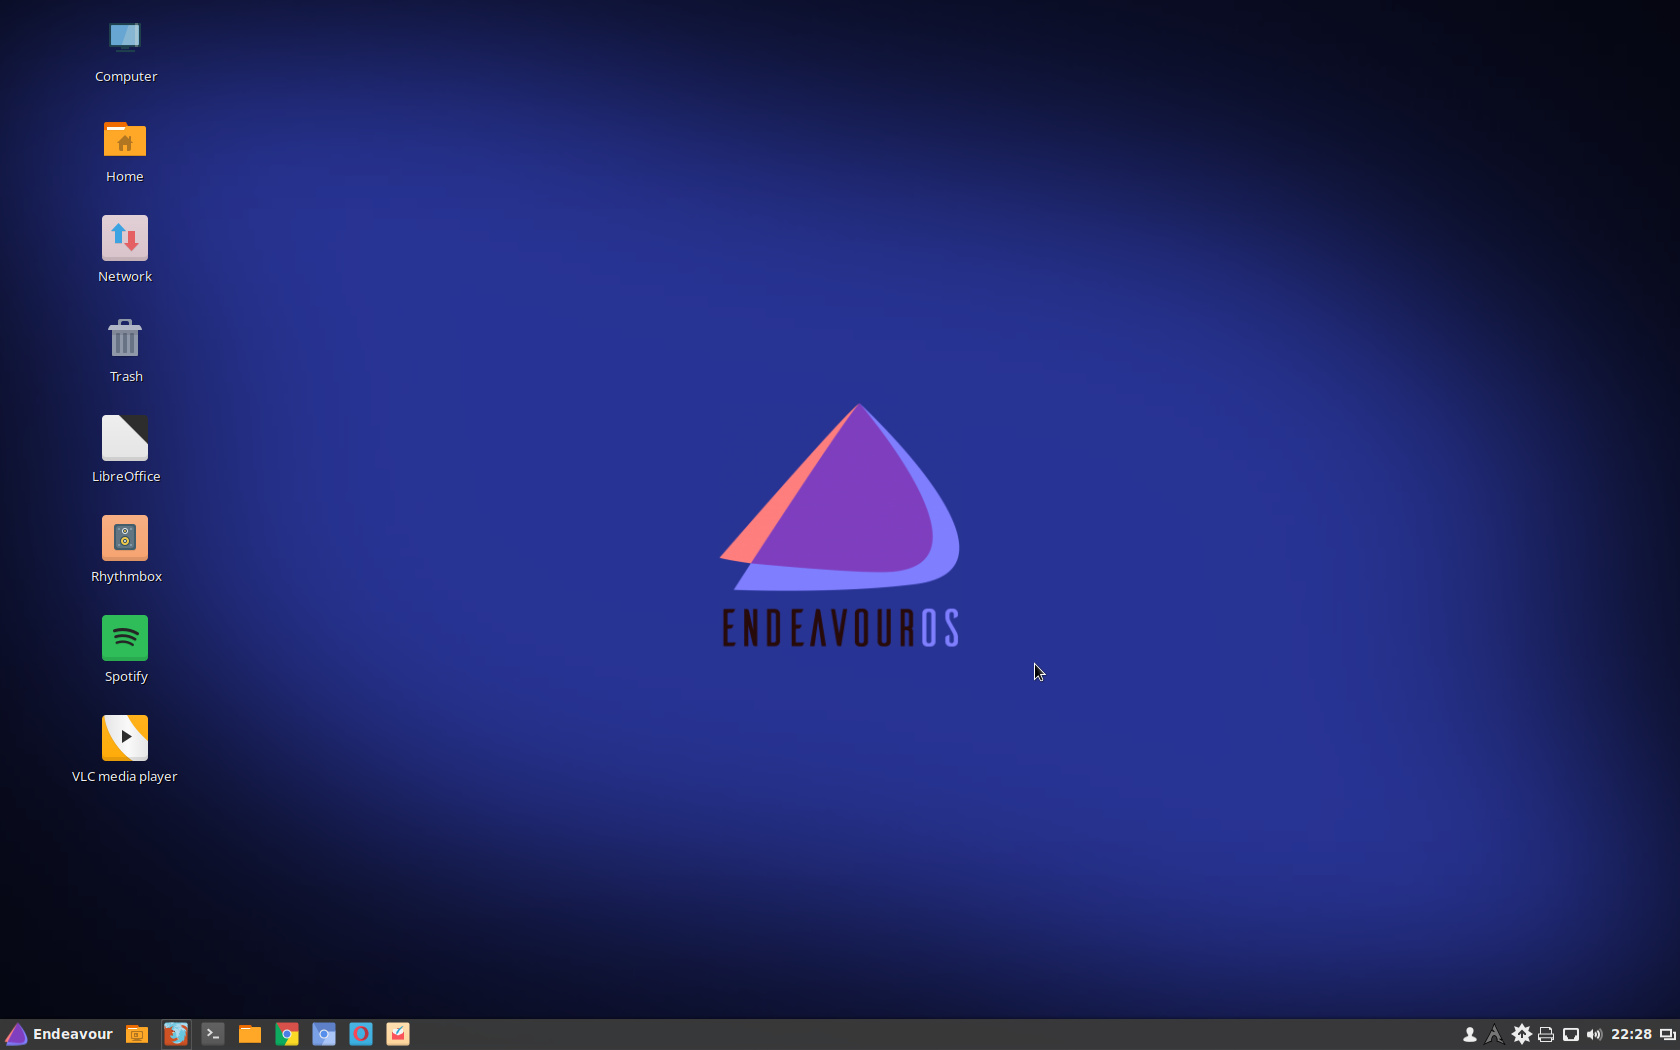Image resolution: width=1680 pixels, height=1050 pixels.
Task: Launch Chromium from the panel
Action: [x=324, y=1034]
